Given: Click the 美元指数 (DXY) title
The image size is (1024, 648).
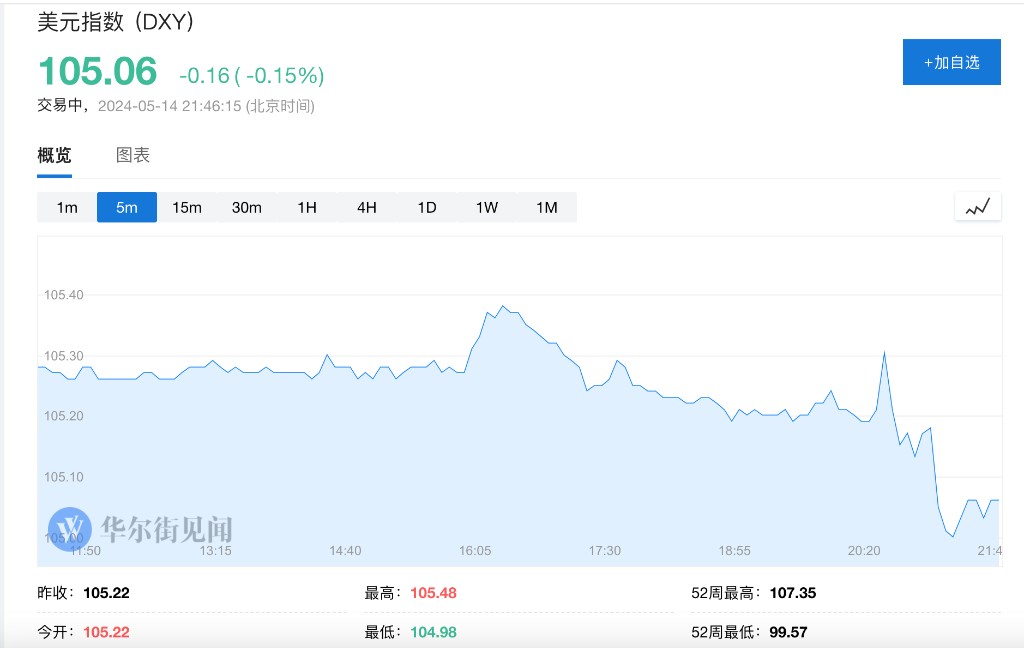Looking at the screenshot, I should (116, 21).
